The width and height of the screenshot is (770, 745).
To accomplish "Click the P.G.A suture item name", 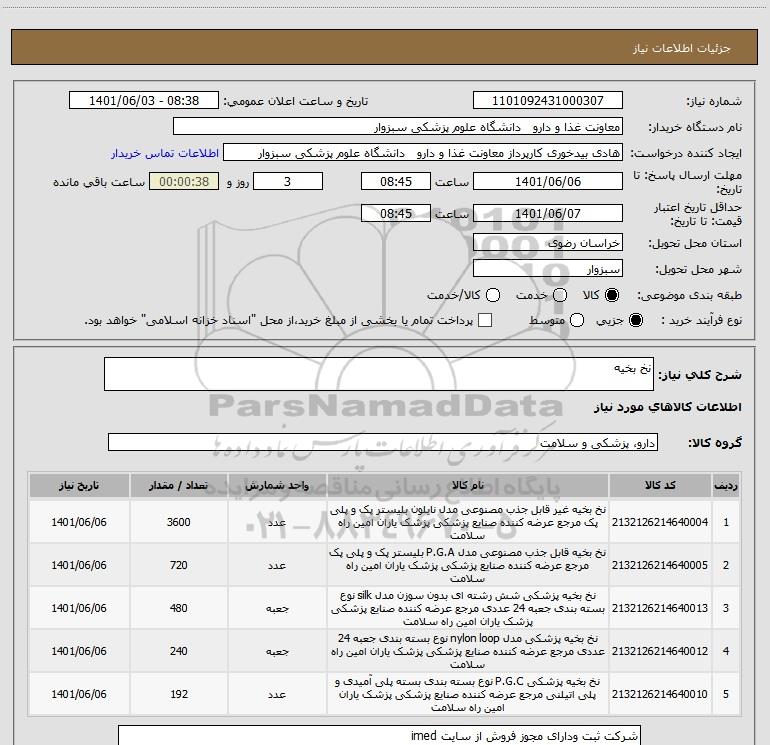I will pos(468,565).
